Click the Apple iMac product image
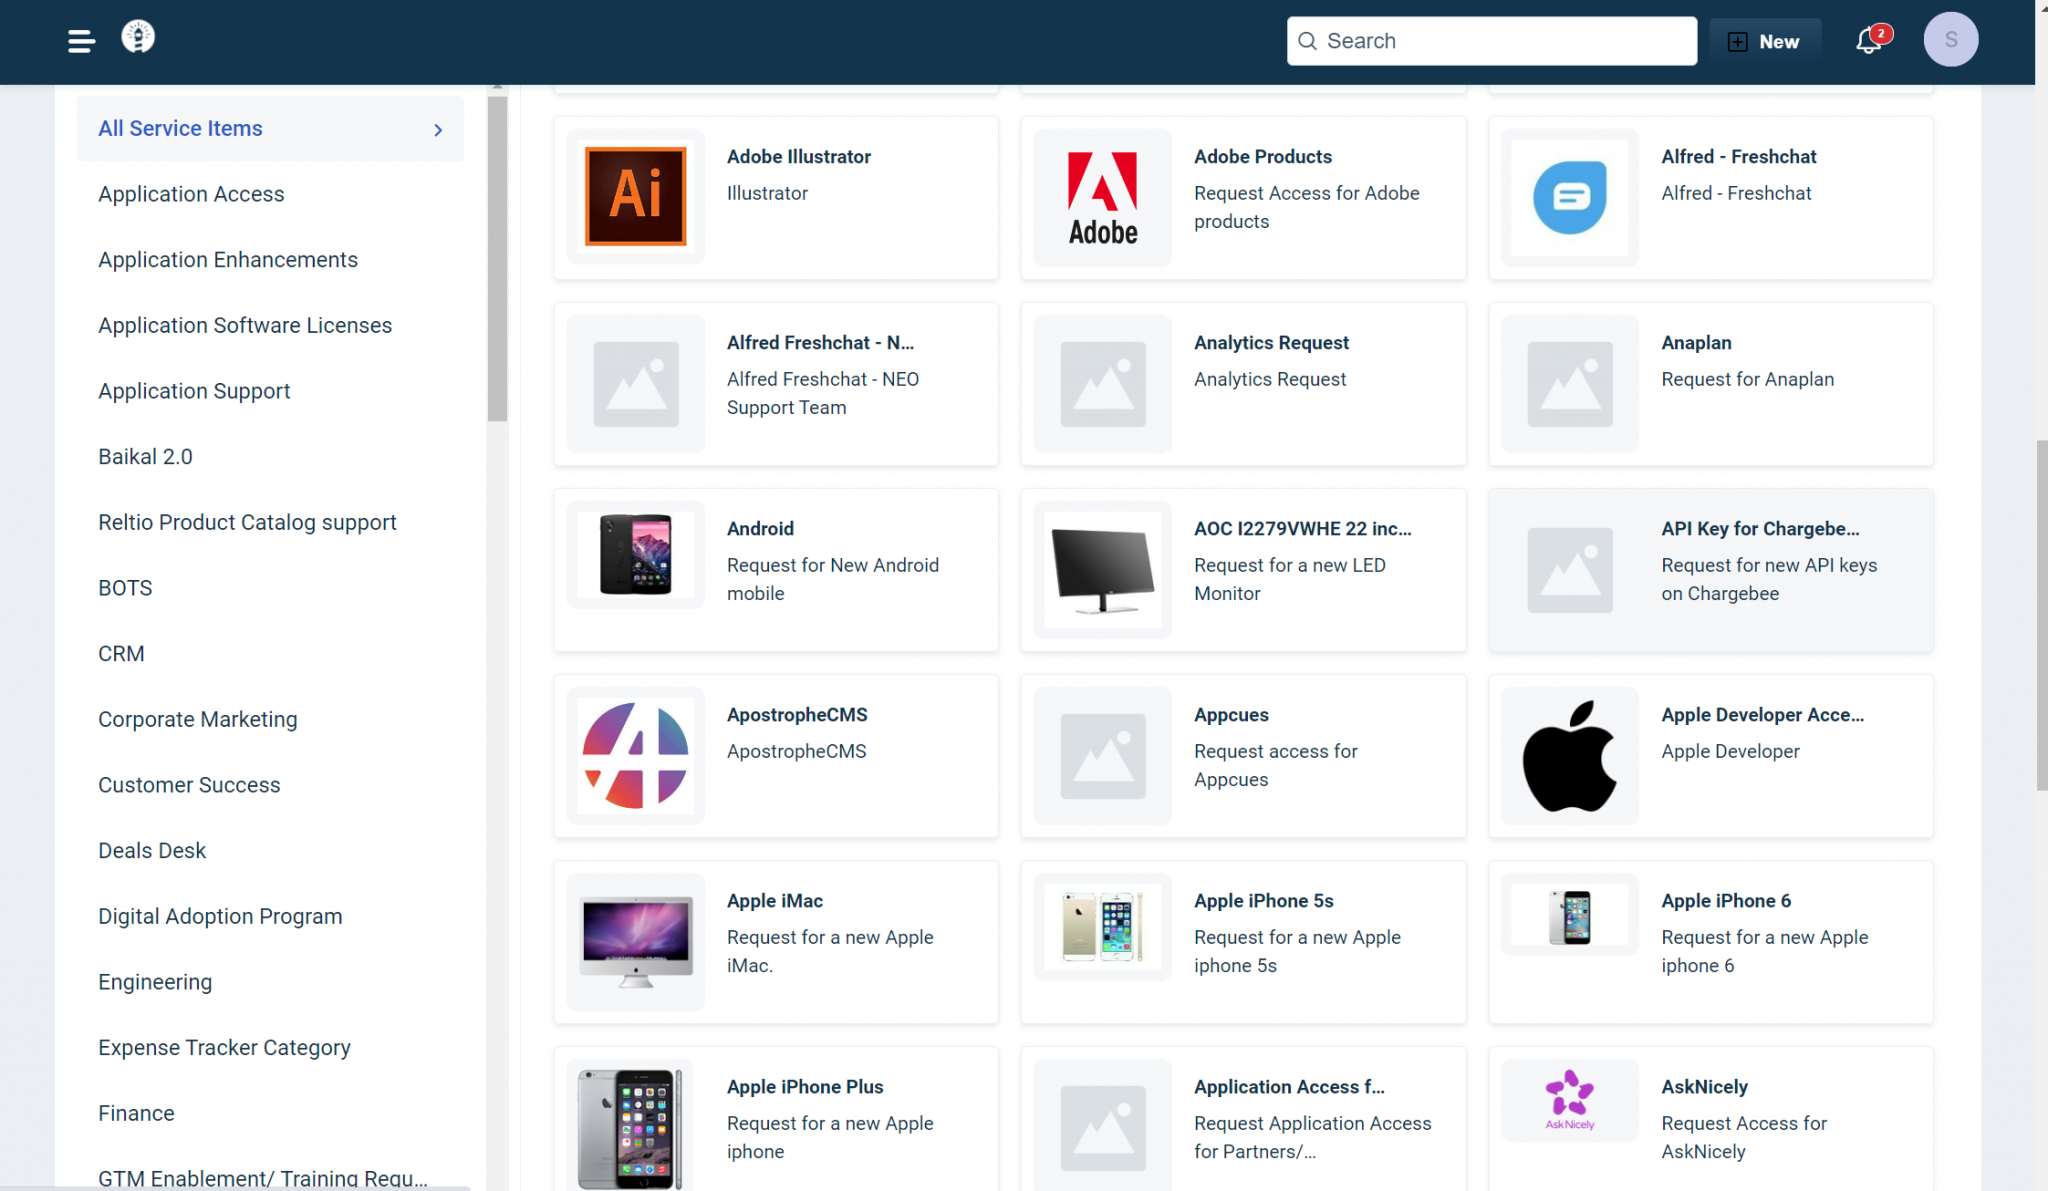The height and width of the screenshot is (1191, 2048). coord(634,940)
